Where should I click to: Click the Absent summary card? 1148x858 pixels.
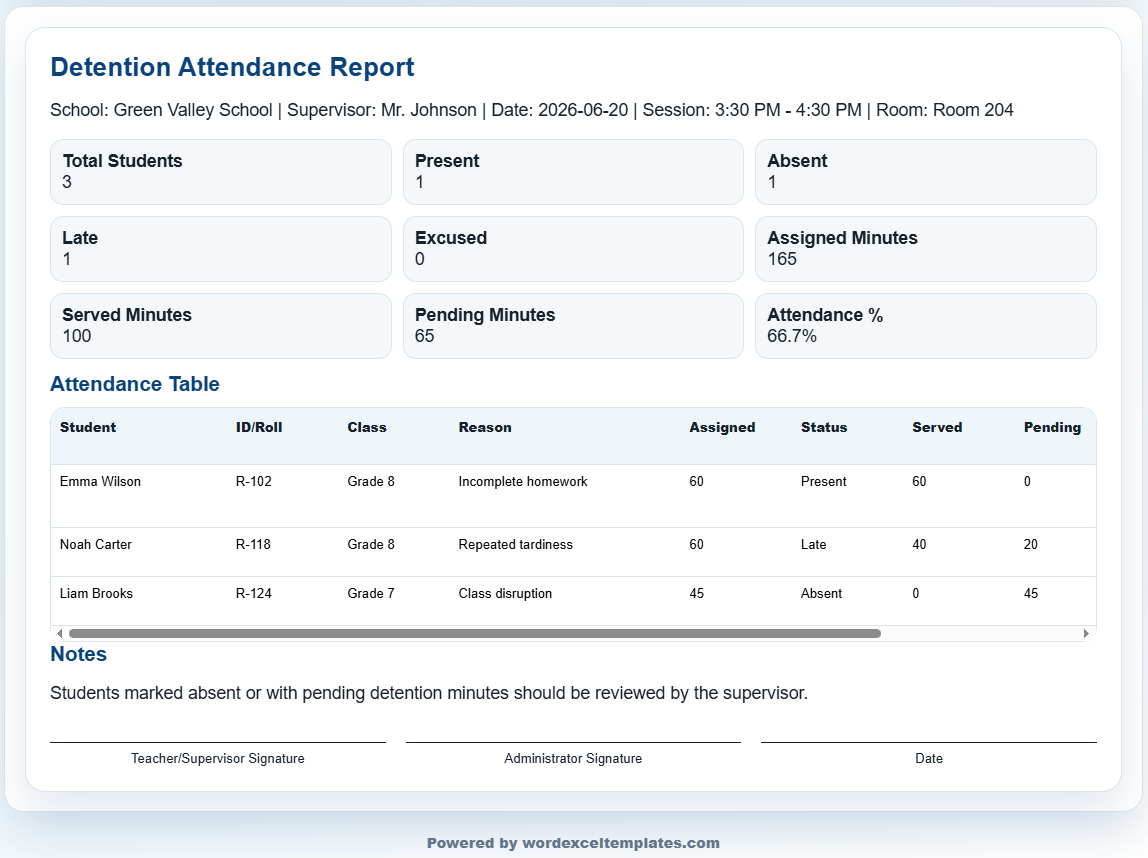point(925,172)
